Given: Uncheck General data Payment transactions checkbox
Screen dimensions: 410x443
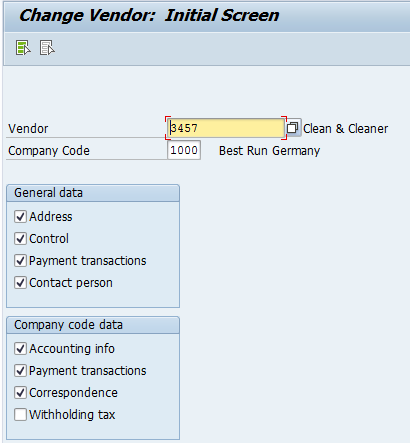Looking at the screenshot, I should pyautogui.click(x=20, y=260).
